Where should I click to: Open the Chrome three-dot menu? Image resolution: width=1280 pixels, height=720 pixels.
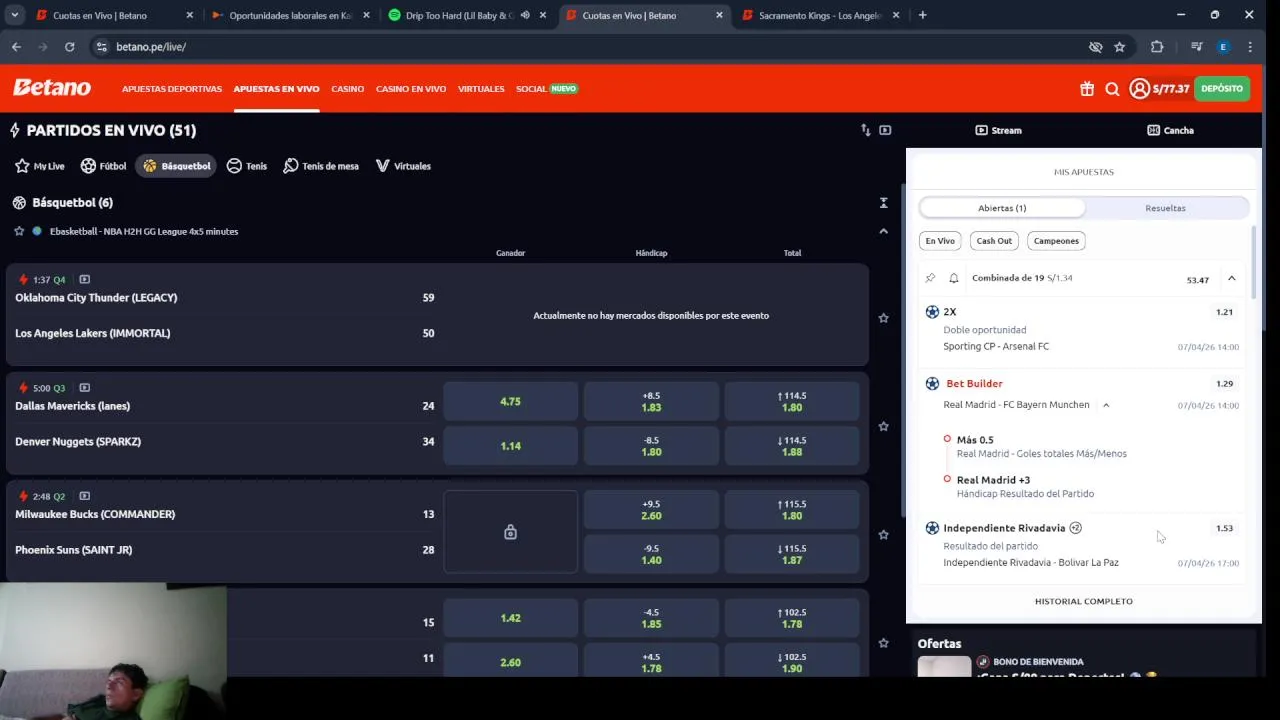[1250, 46]
